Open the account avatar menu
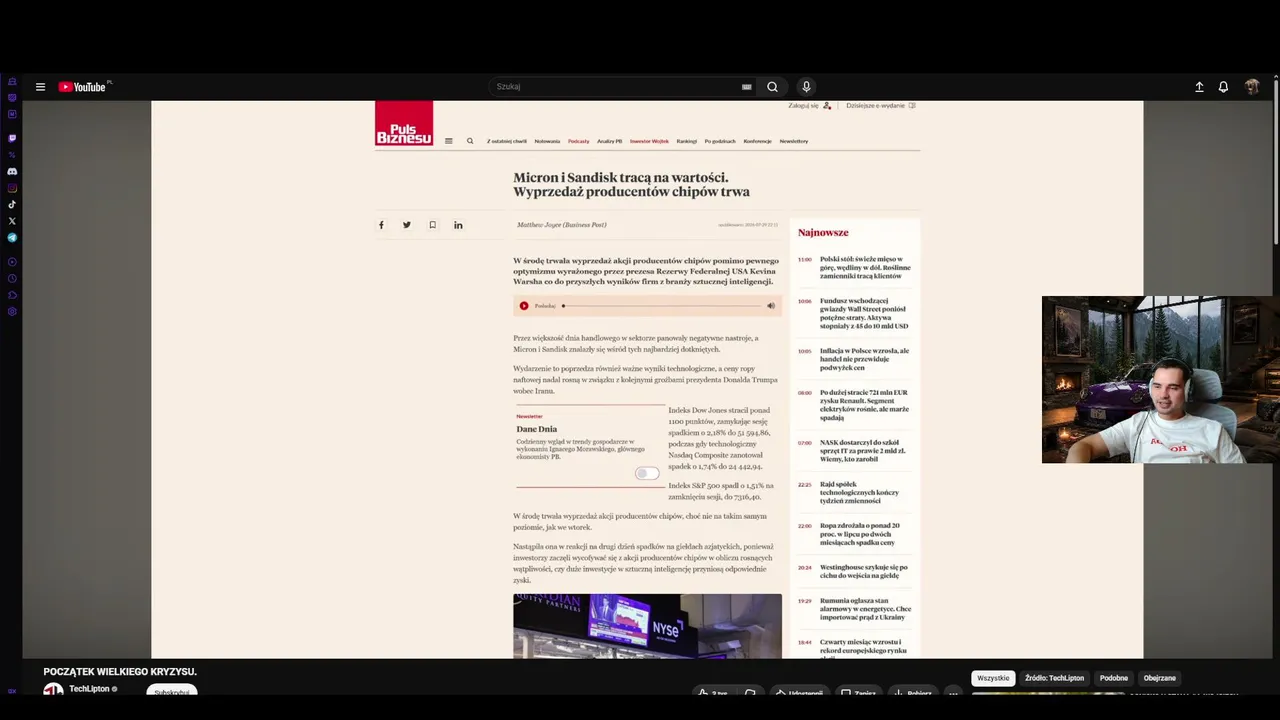The image size is (1280, 720). [1252, 87]
